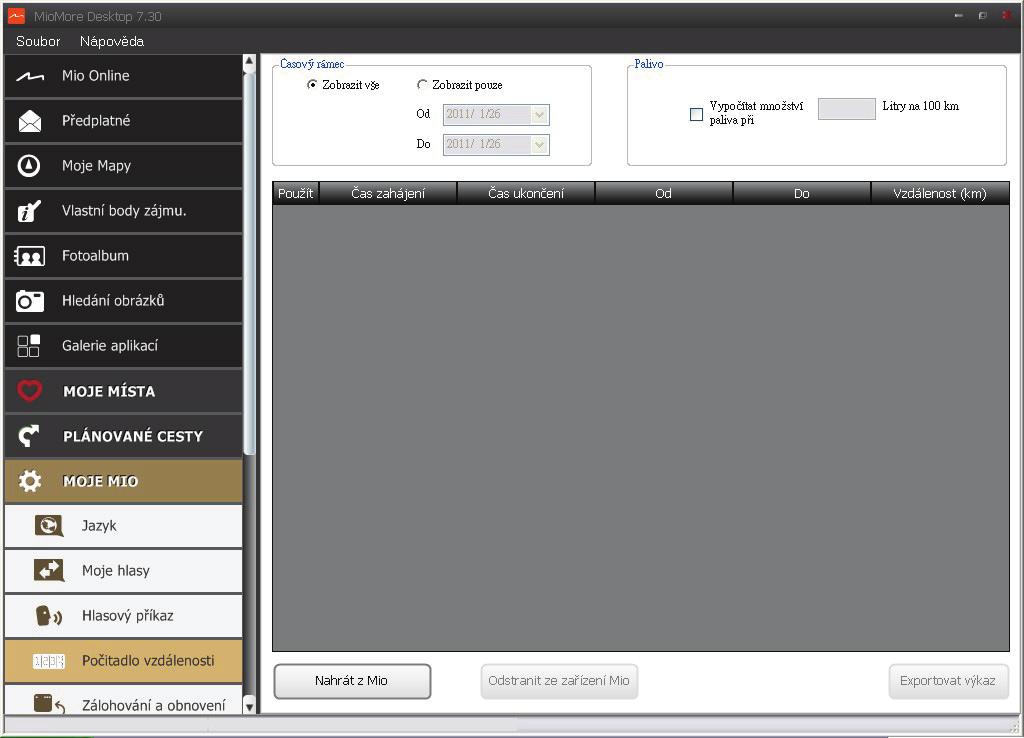
Task: Click Odstranit ze zařízení Mio button
Action: click(x=559, y=681)
